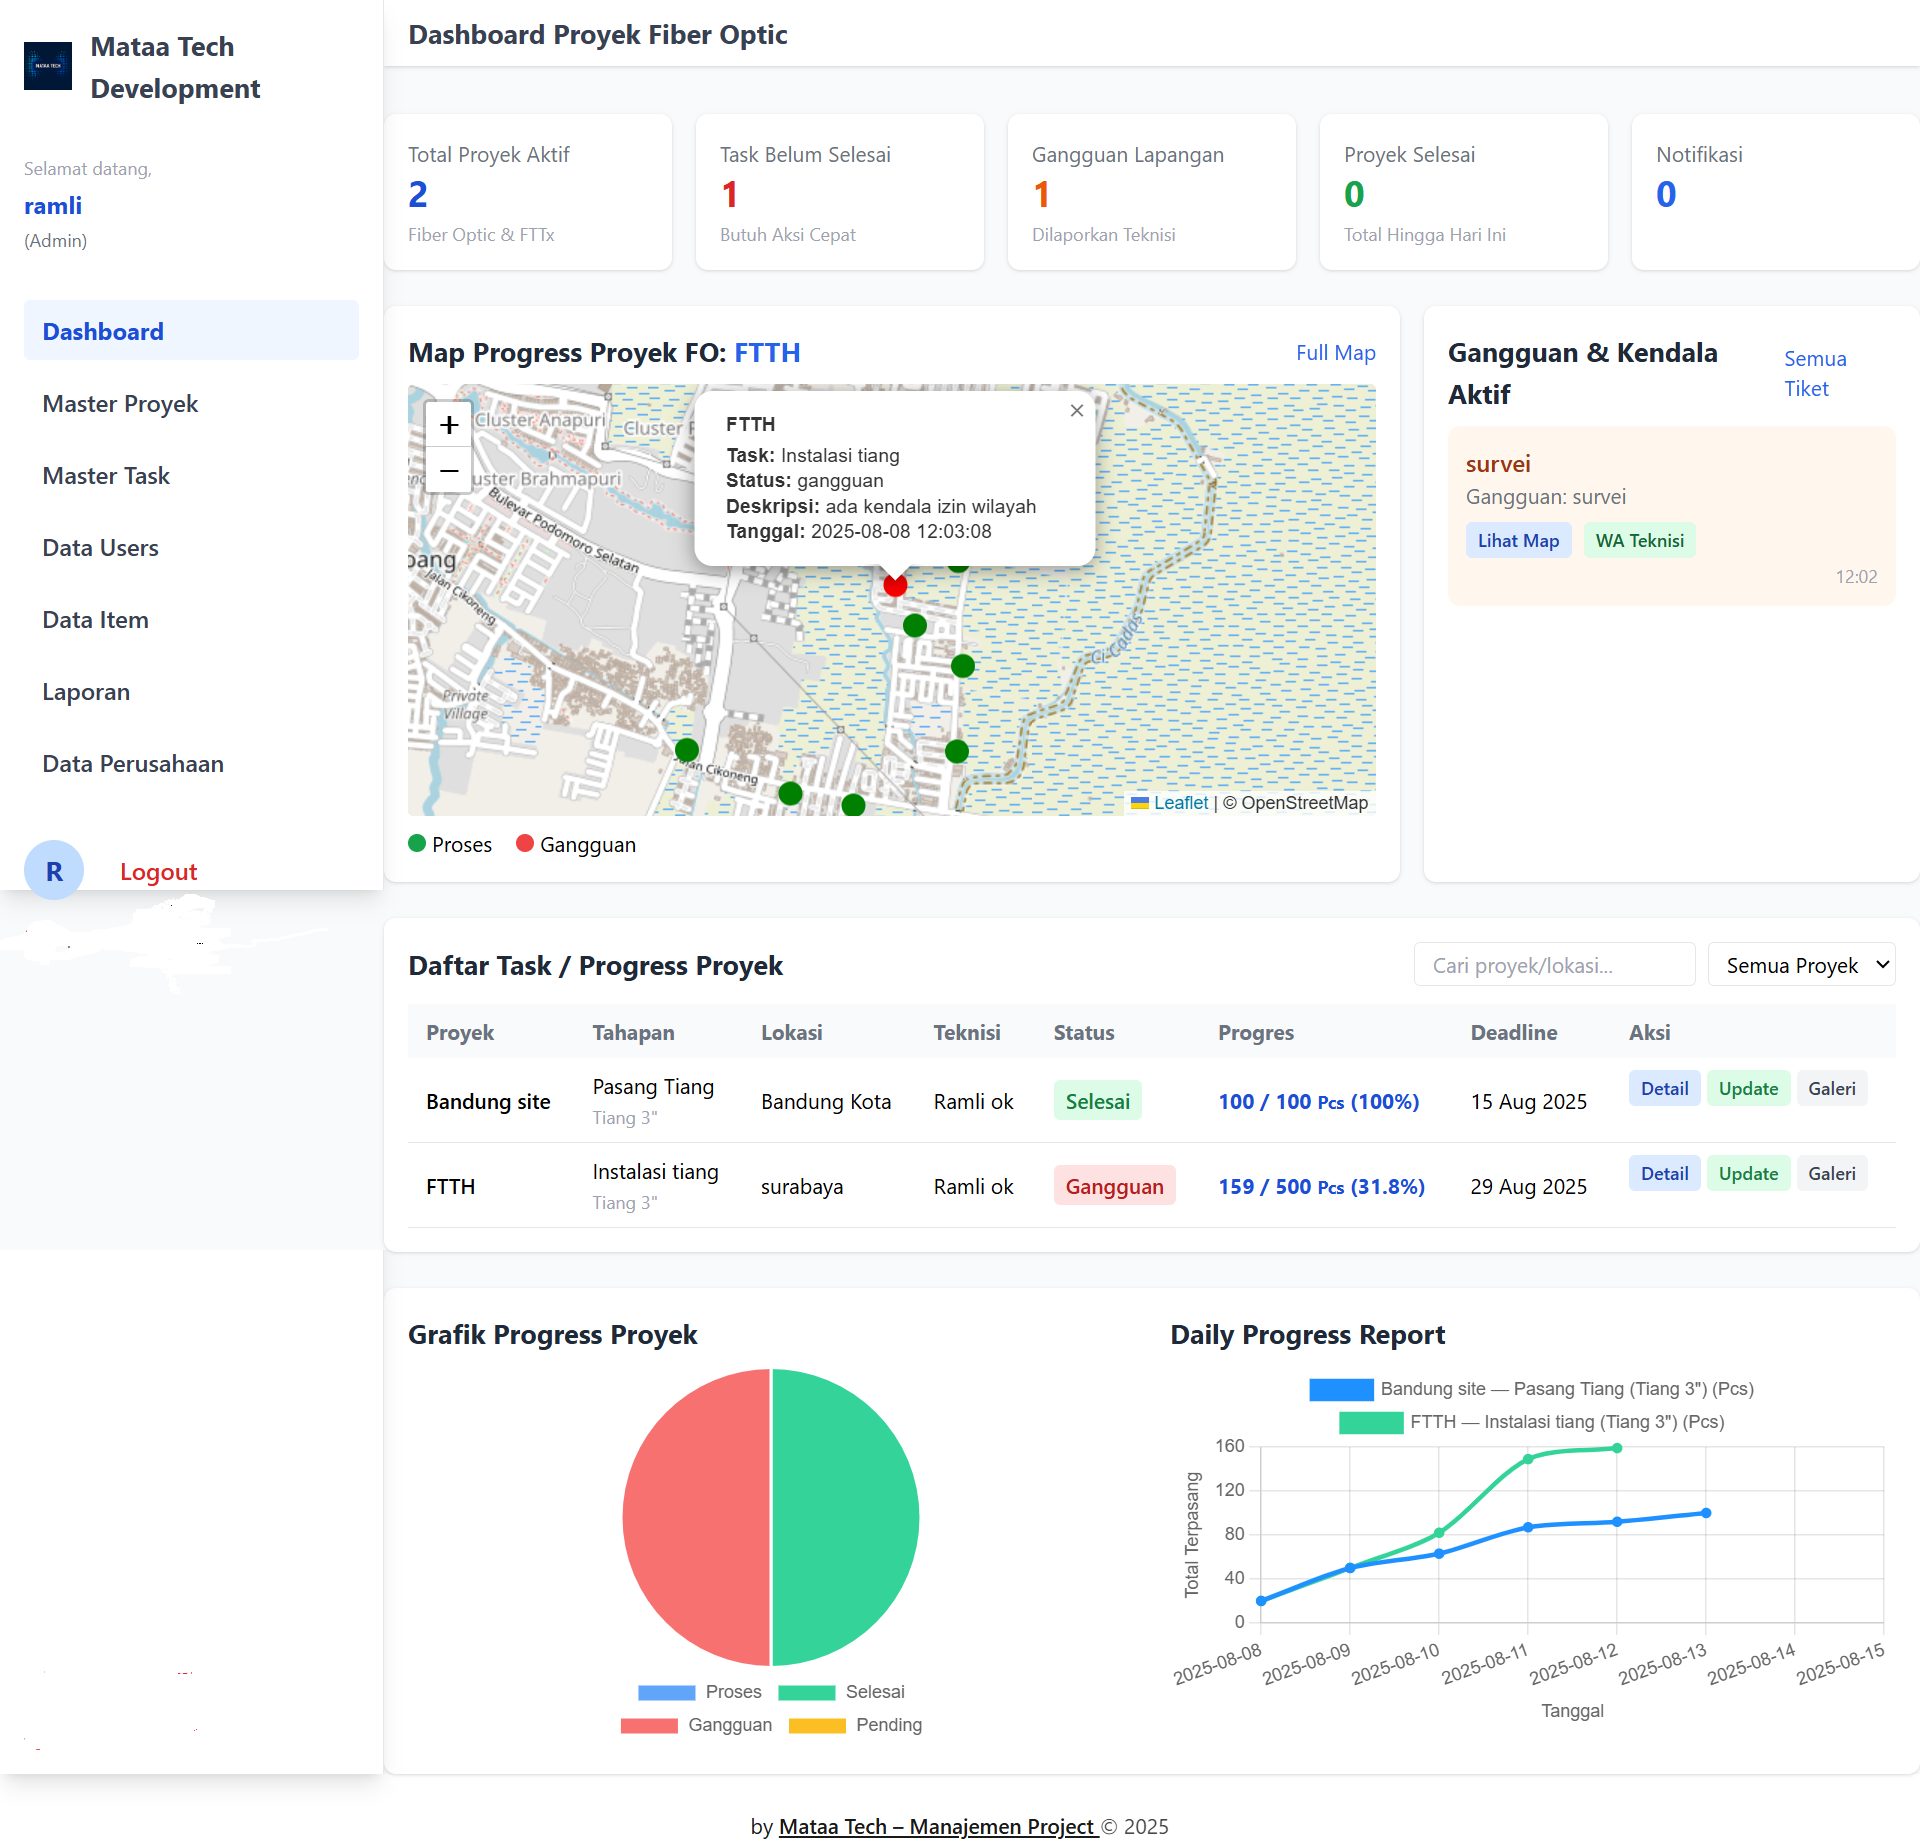Screen dimensions: 1920x1840
Task: Go to Laporan menu item
Action: click(86, 692)
